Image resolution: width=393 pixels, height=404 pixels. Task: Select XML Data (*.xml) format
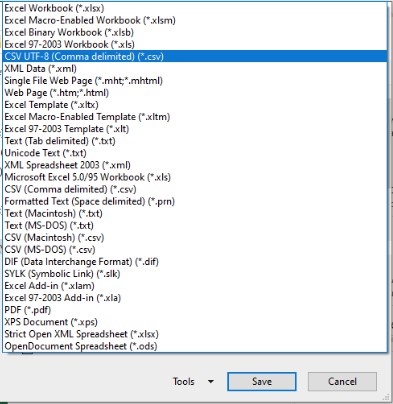(195, 68)
